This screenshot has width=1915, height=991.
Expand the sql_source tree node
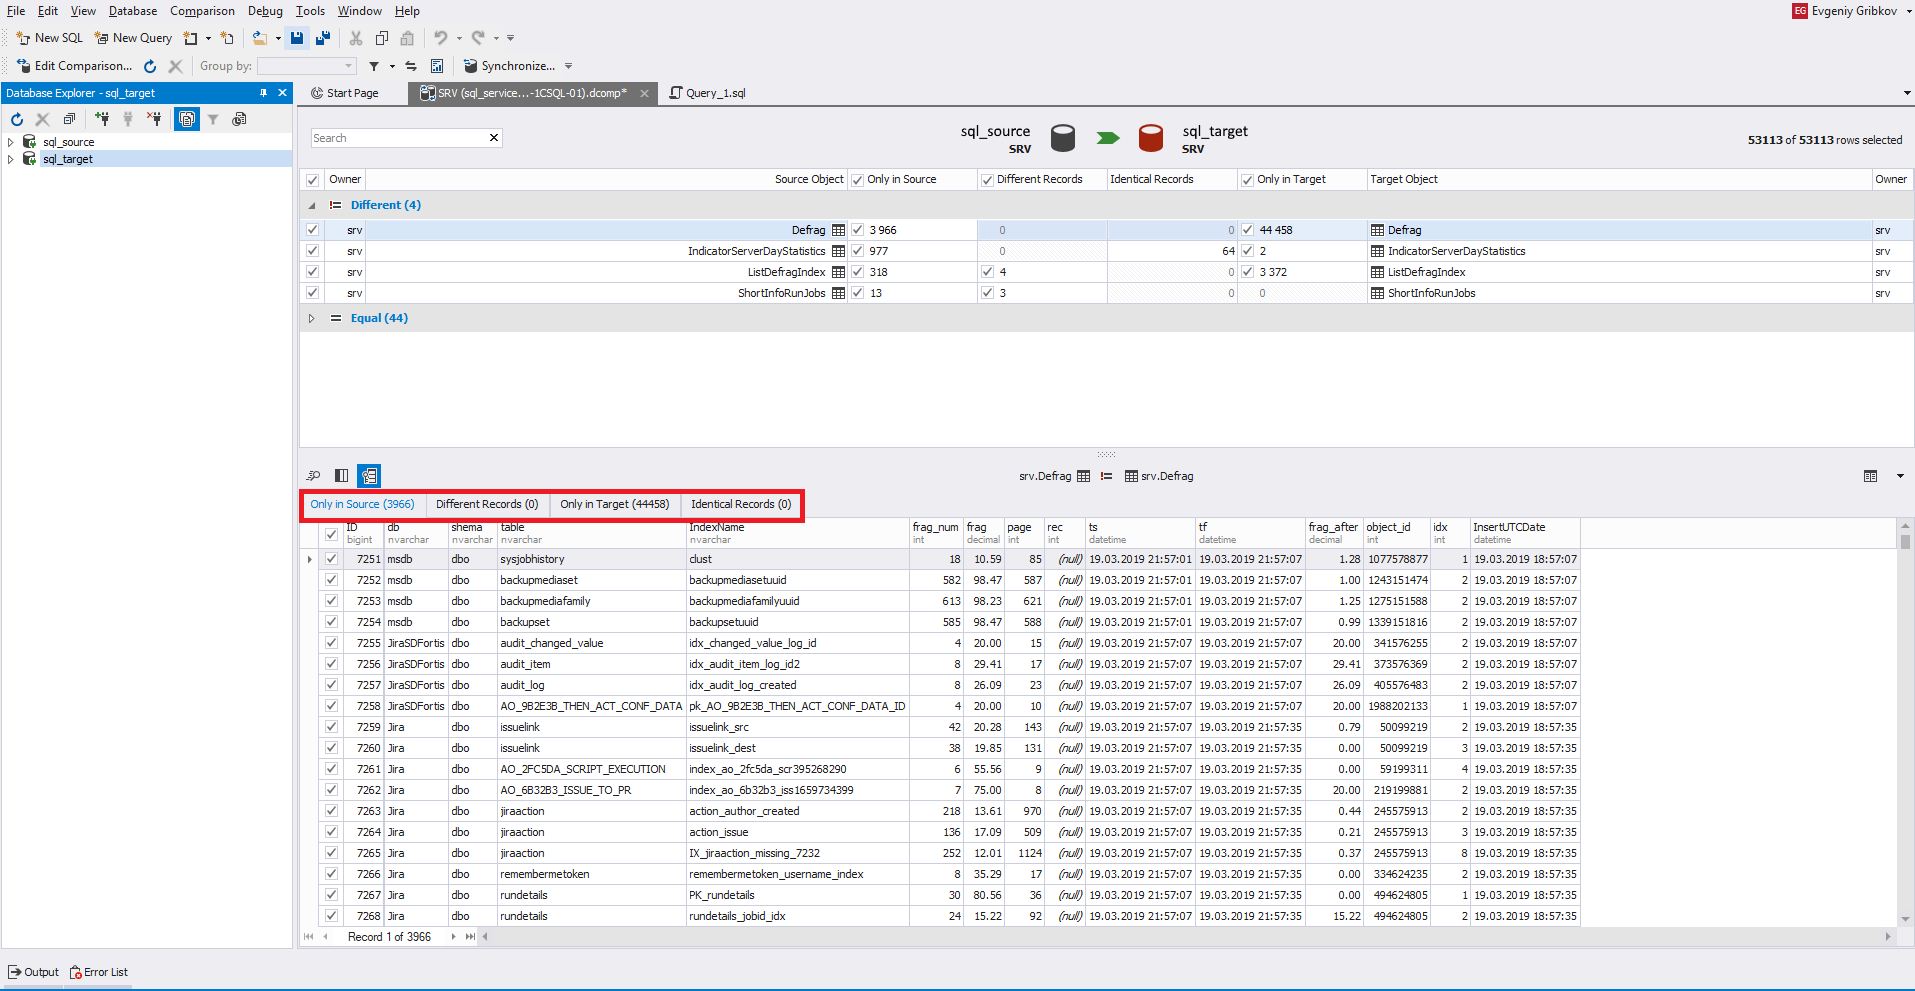[11, 142]
